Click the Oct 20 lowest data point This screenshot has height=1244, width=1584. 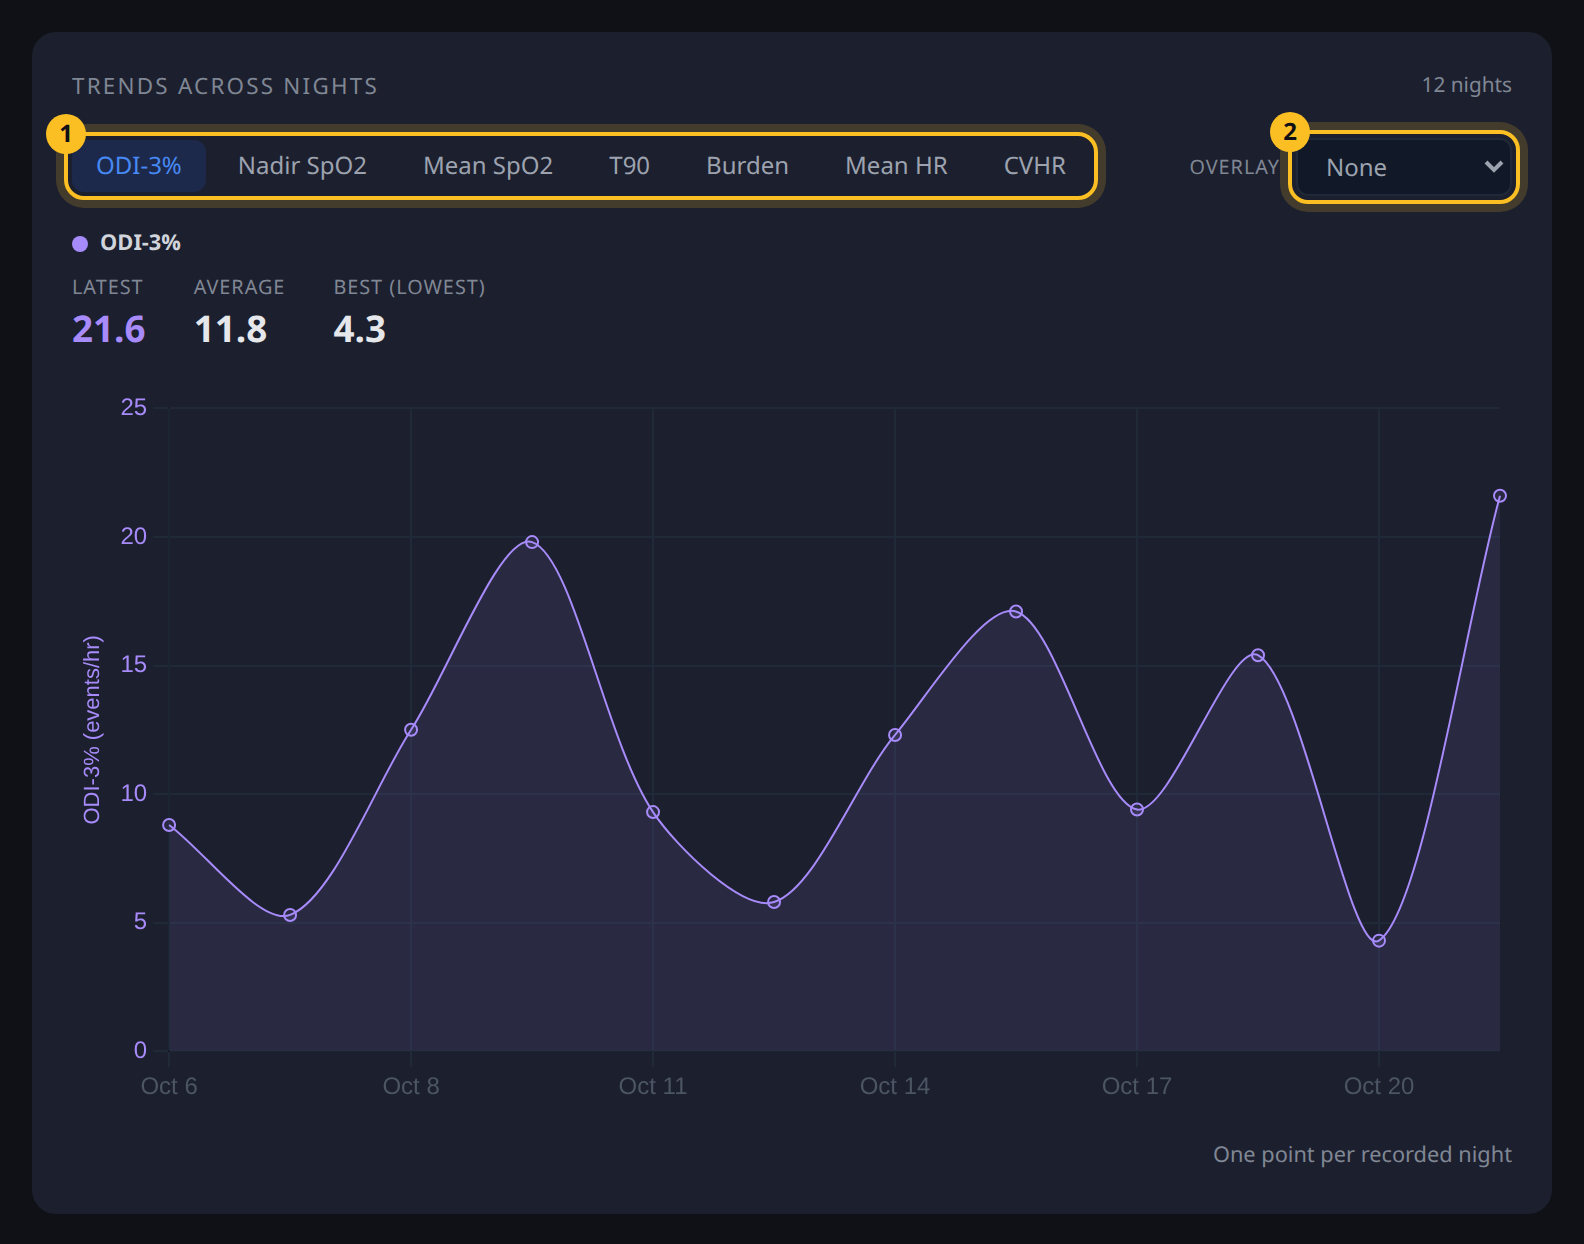(1379, 940)
